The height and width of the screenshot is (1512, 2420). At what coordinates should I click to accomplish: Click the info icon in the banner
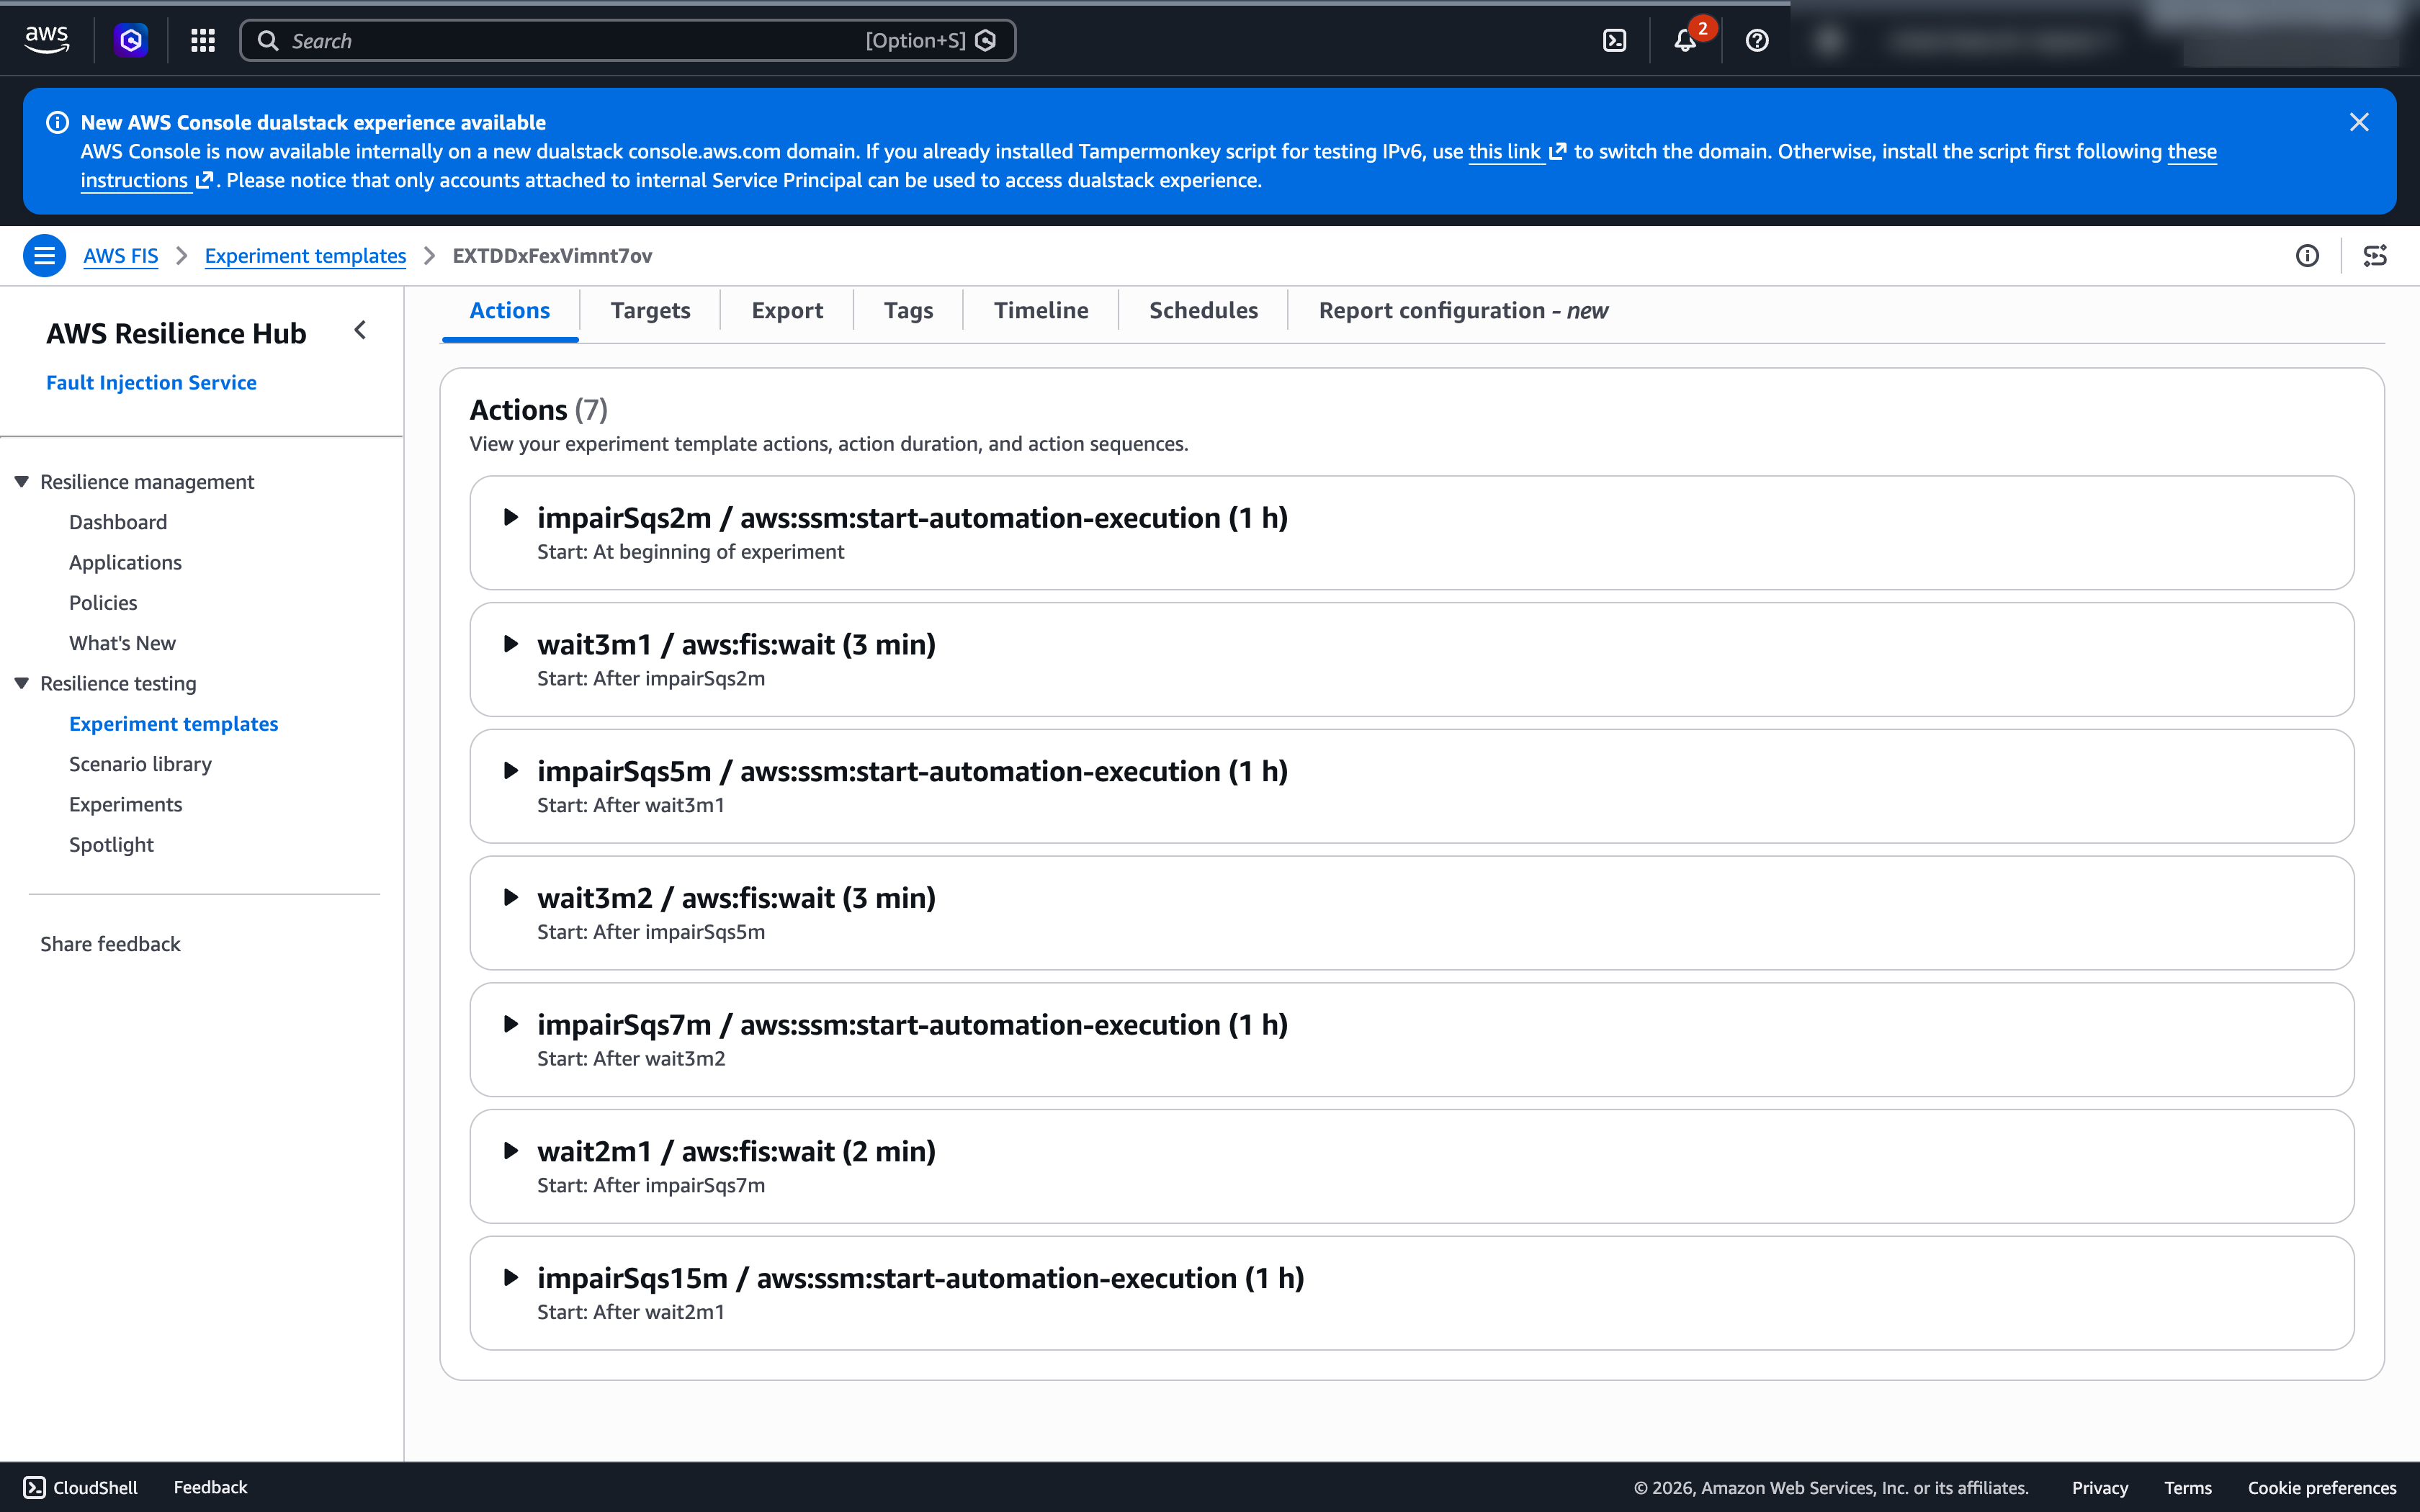[58, 122]
